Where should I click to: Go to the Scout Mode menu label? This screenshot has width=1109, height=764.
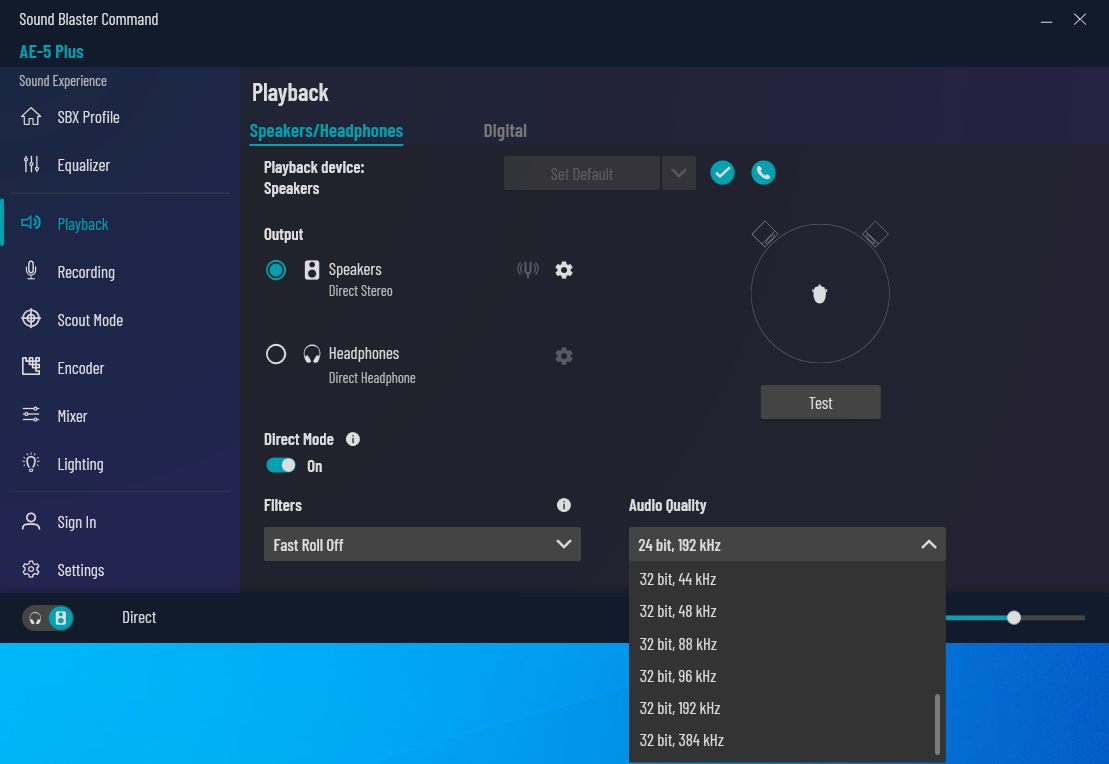[x=91, y=320]
